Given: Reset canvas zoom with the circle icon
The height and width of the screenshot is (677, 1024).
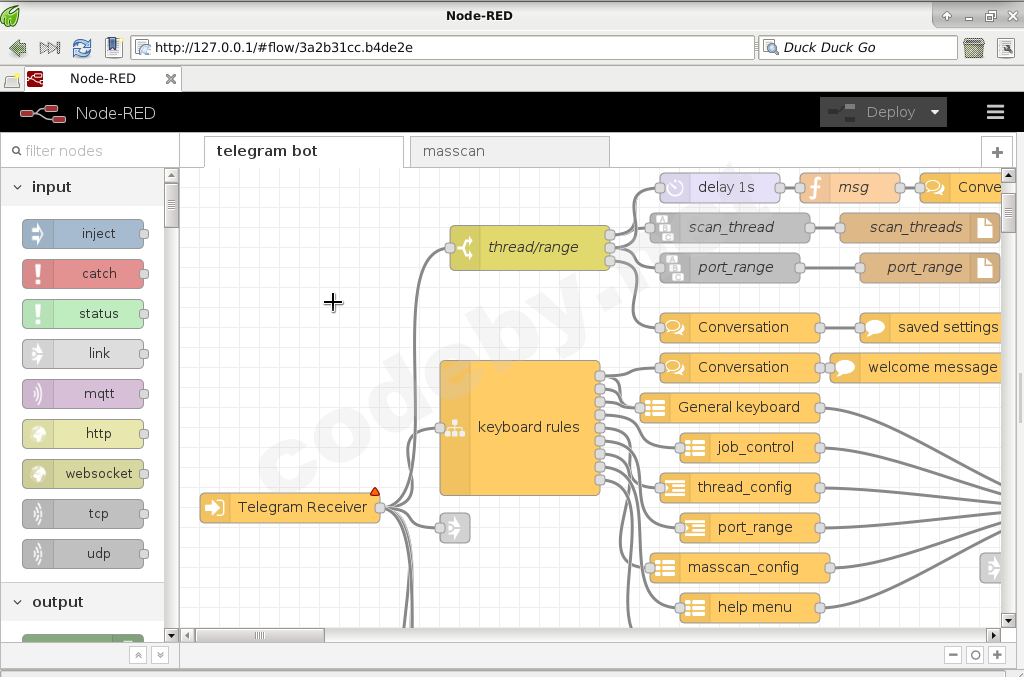Looking at the screenshot, I should [x=975, y=655].
